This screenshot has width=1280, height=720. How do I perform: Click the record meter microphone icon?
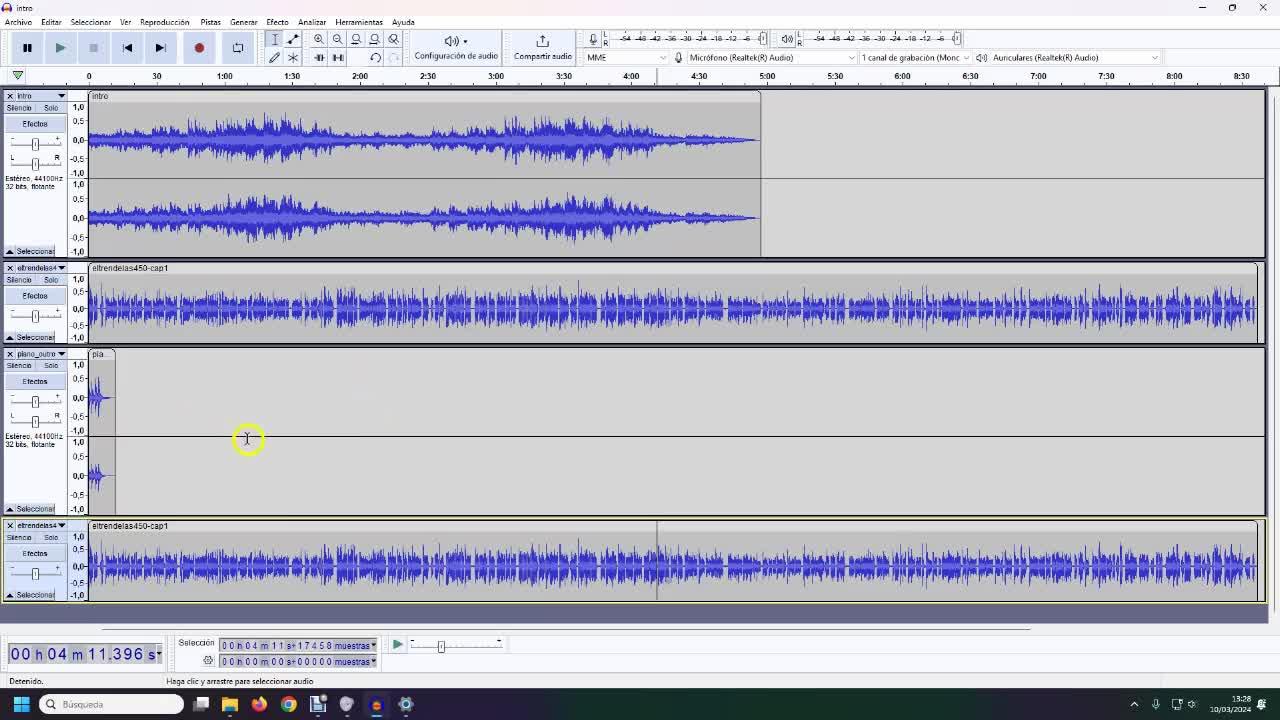(x=593, y=39)
